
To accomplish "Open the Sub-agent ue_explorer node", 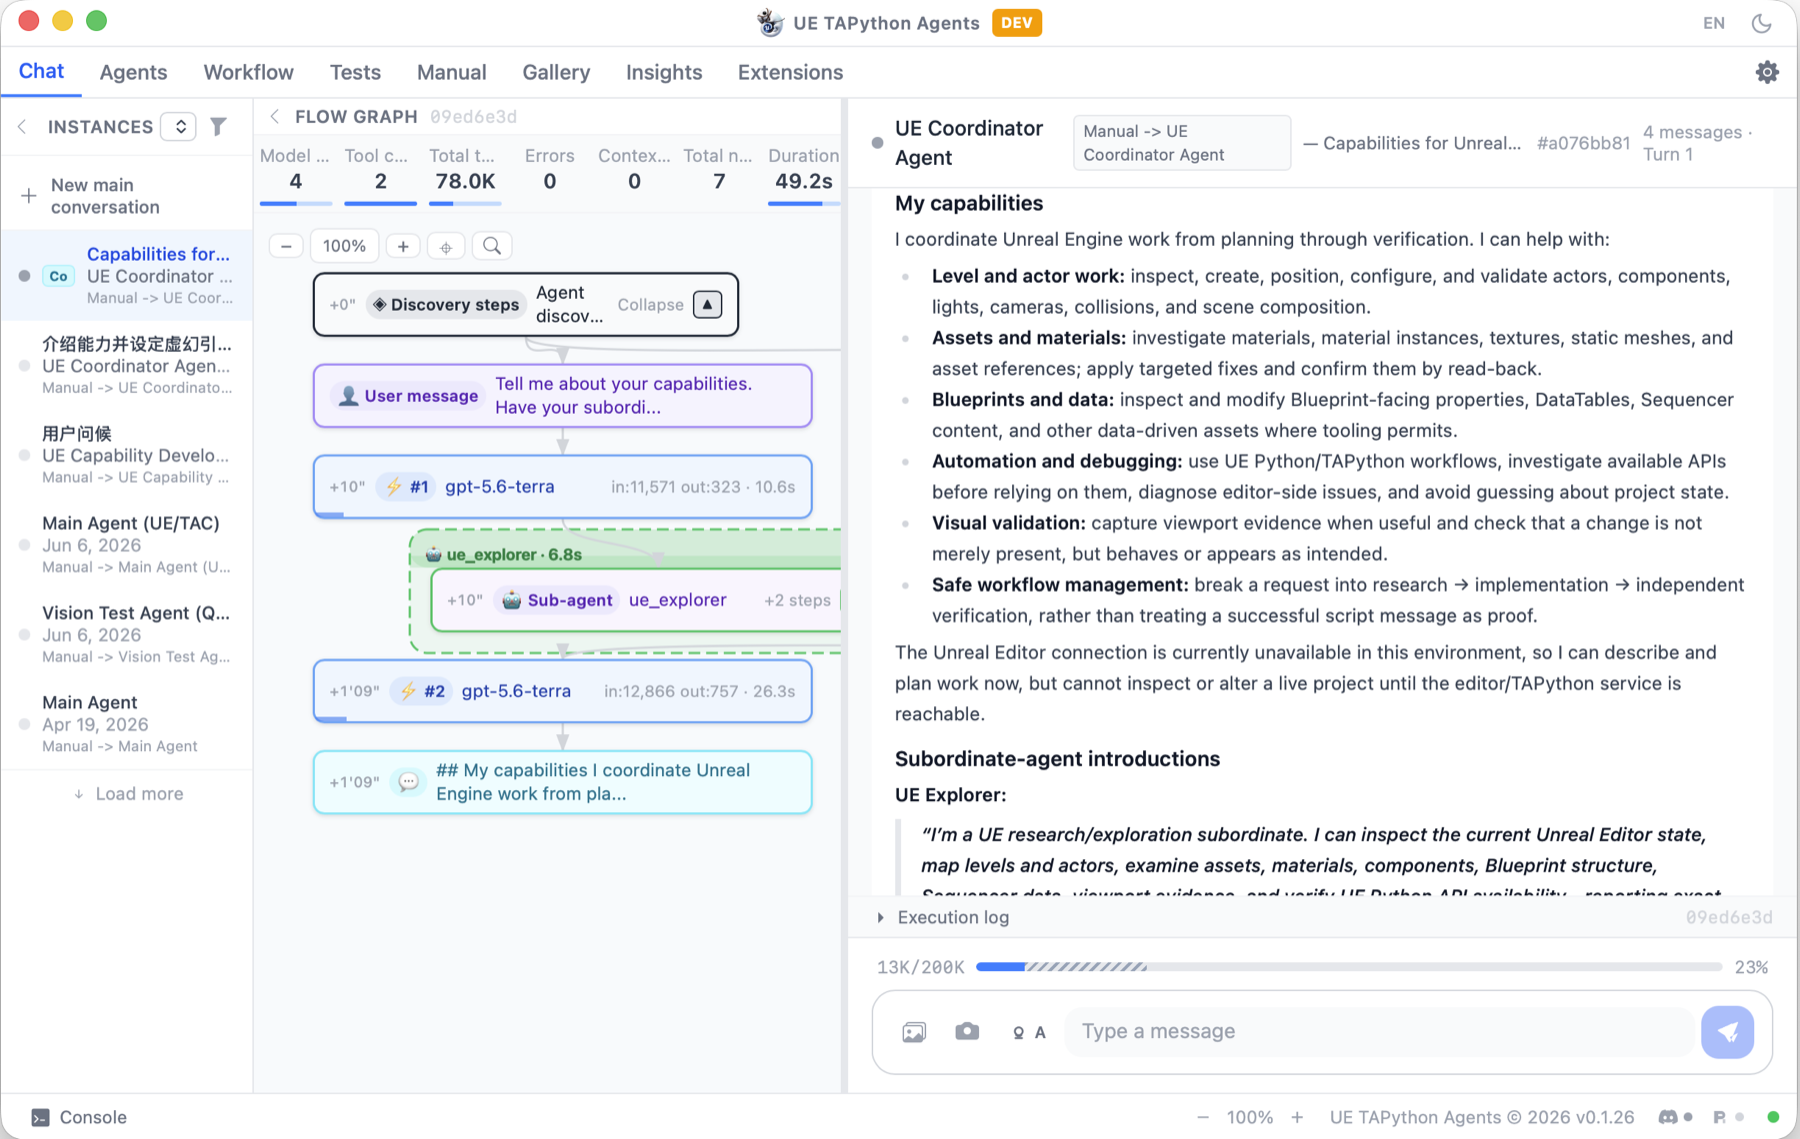I will coord(638,600).
